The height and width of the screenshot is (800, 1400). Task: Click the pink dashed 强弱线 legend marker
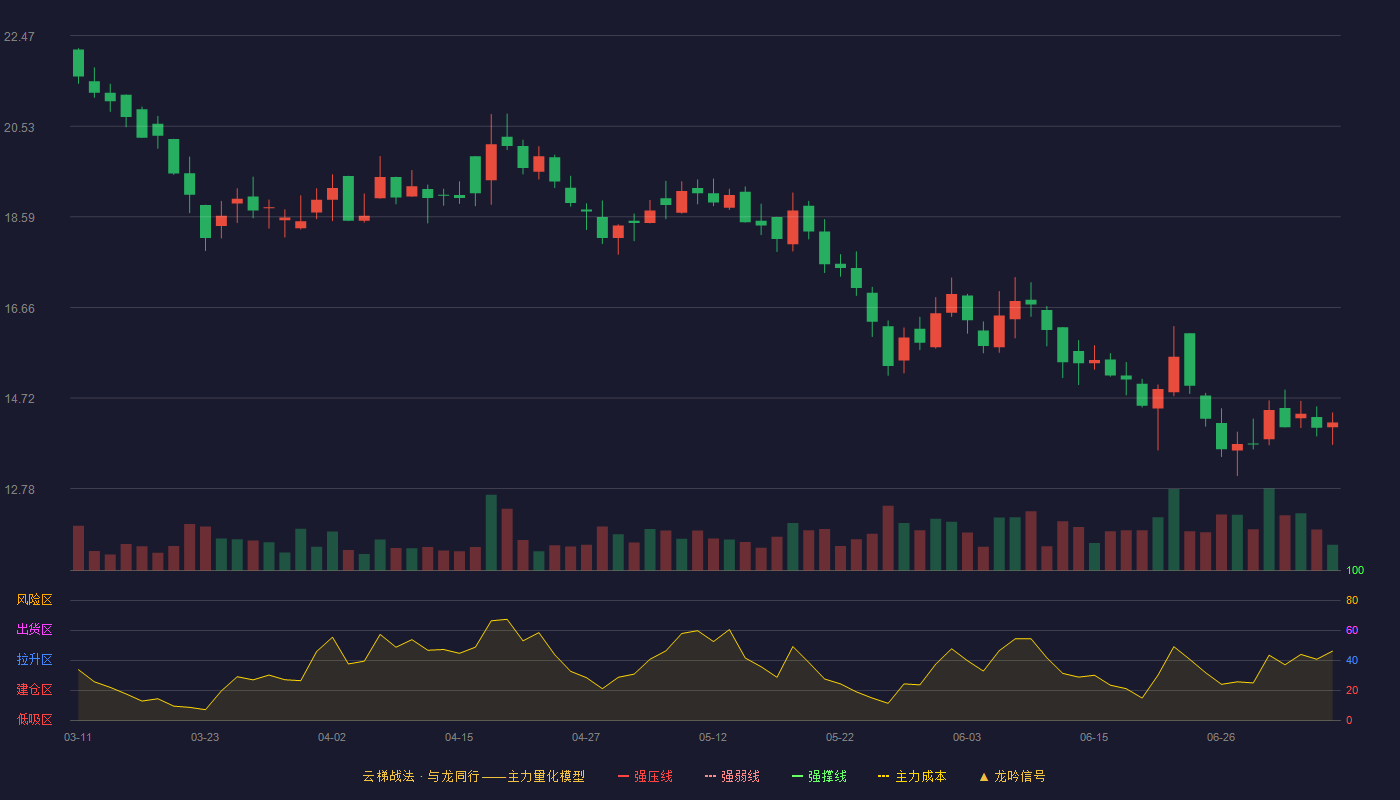point(710,776)
